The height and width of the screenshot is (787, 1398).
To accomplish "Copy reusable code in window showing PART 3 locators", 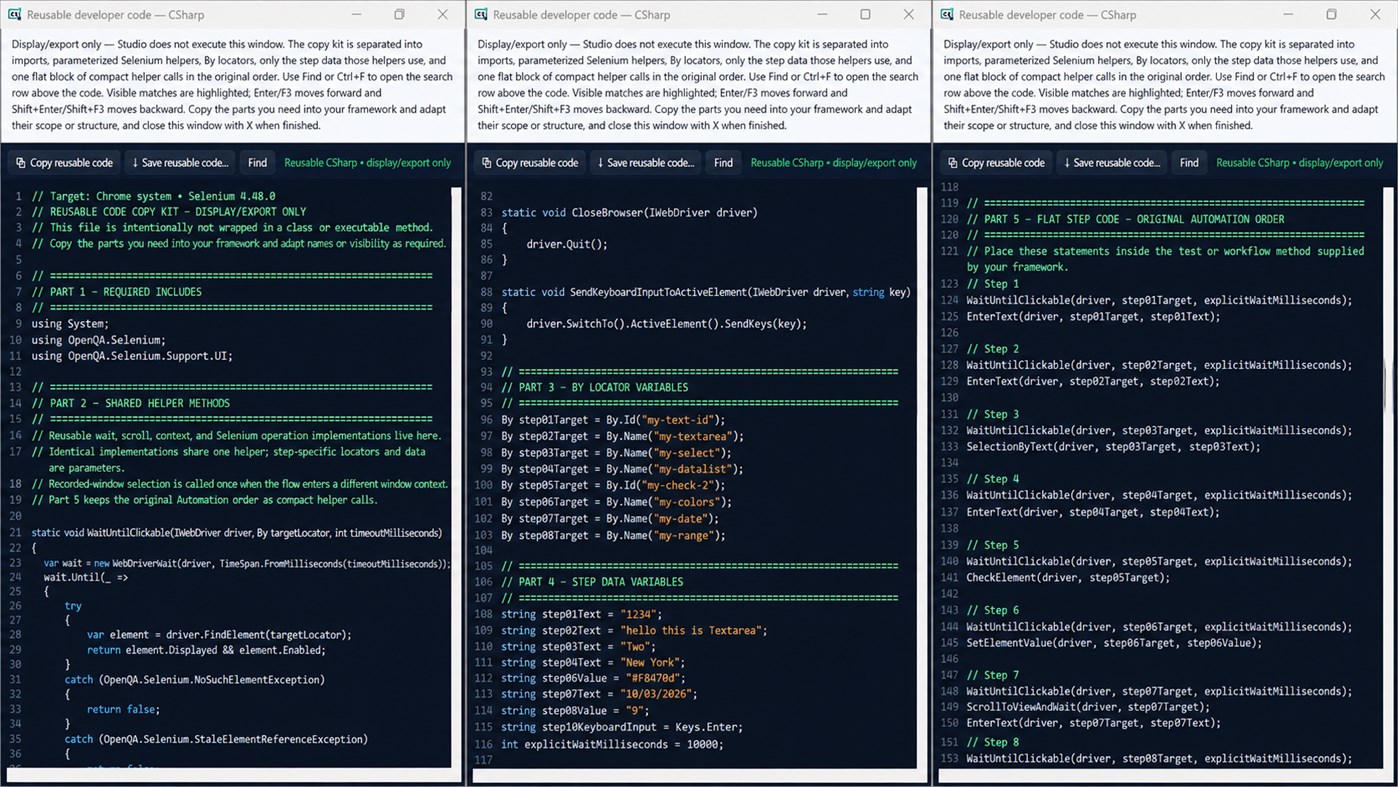I will (x=529, y=163).
